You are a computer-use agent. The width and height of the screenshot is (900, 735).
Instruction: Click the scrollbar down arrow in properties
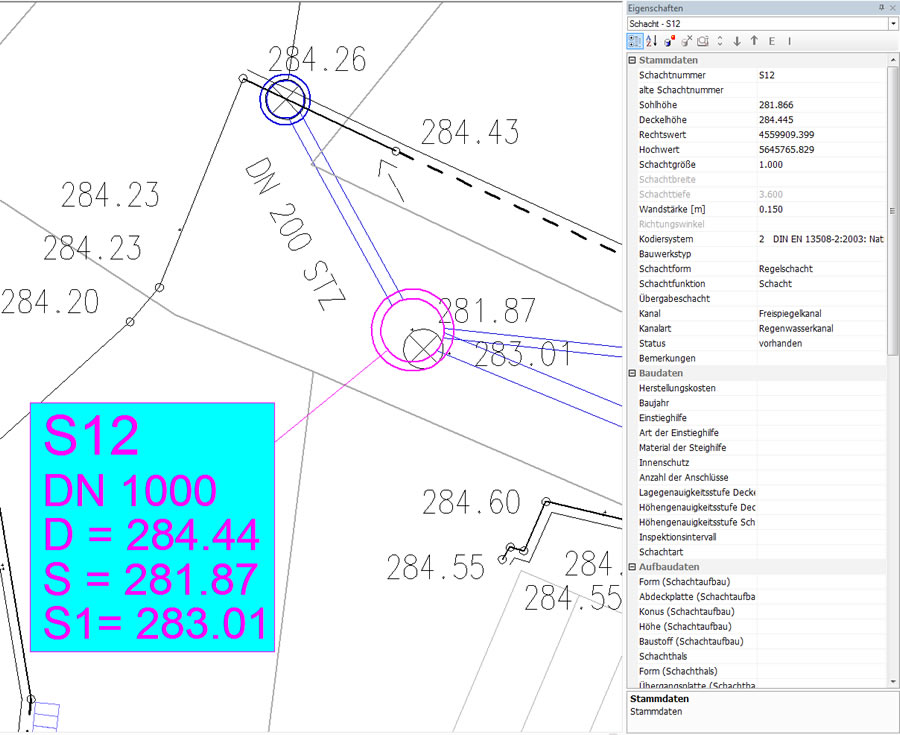[x=893, y=682]
